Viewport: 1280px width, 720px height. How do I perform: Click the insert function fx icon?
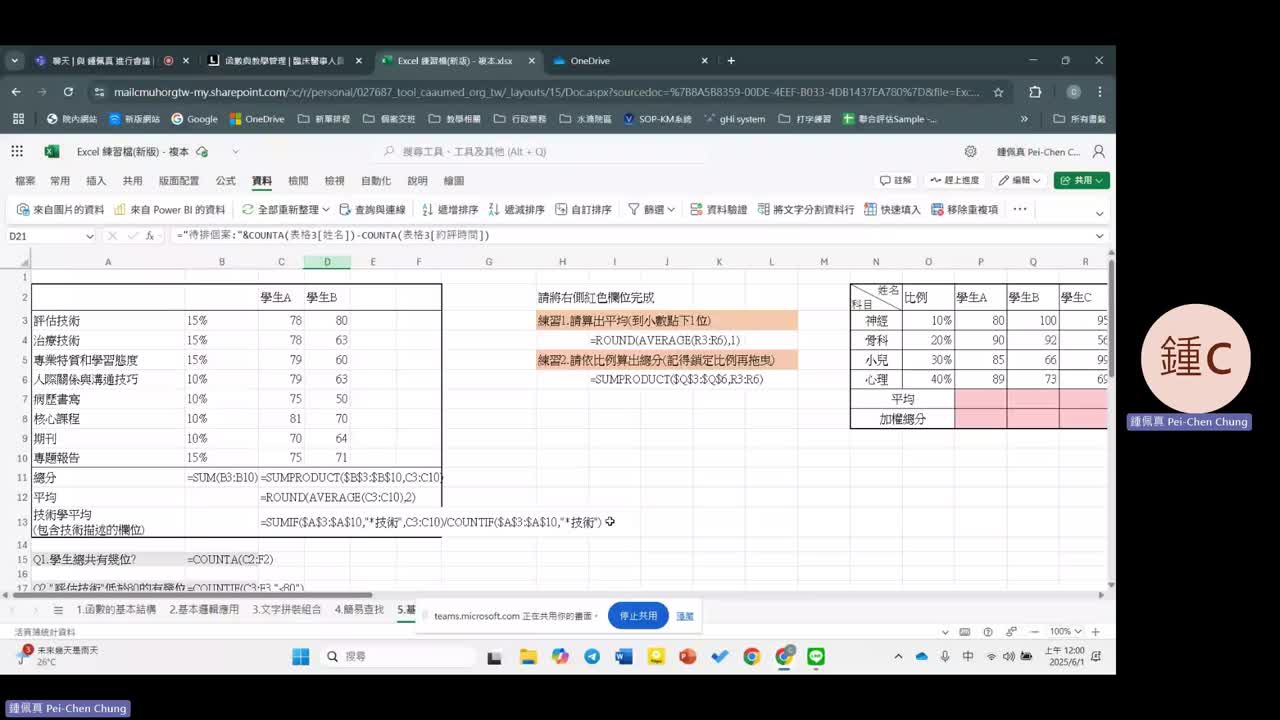150,236
